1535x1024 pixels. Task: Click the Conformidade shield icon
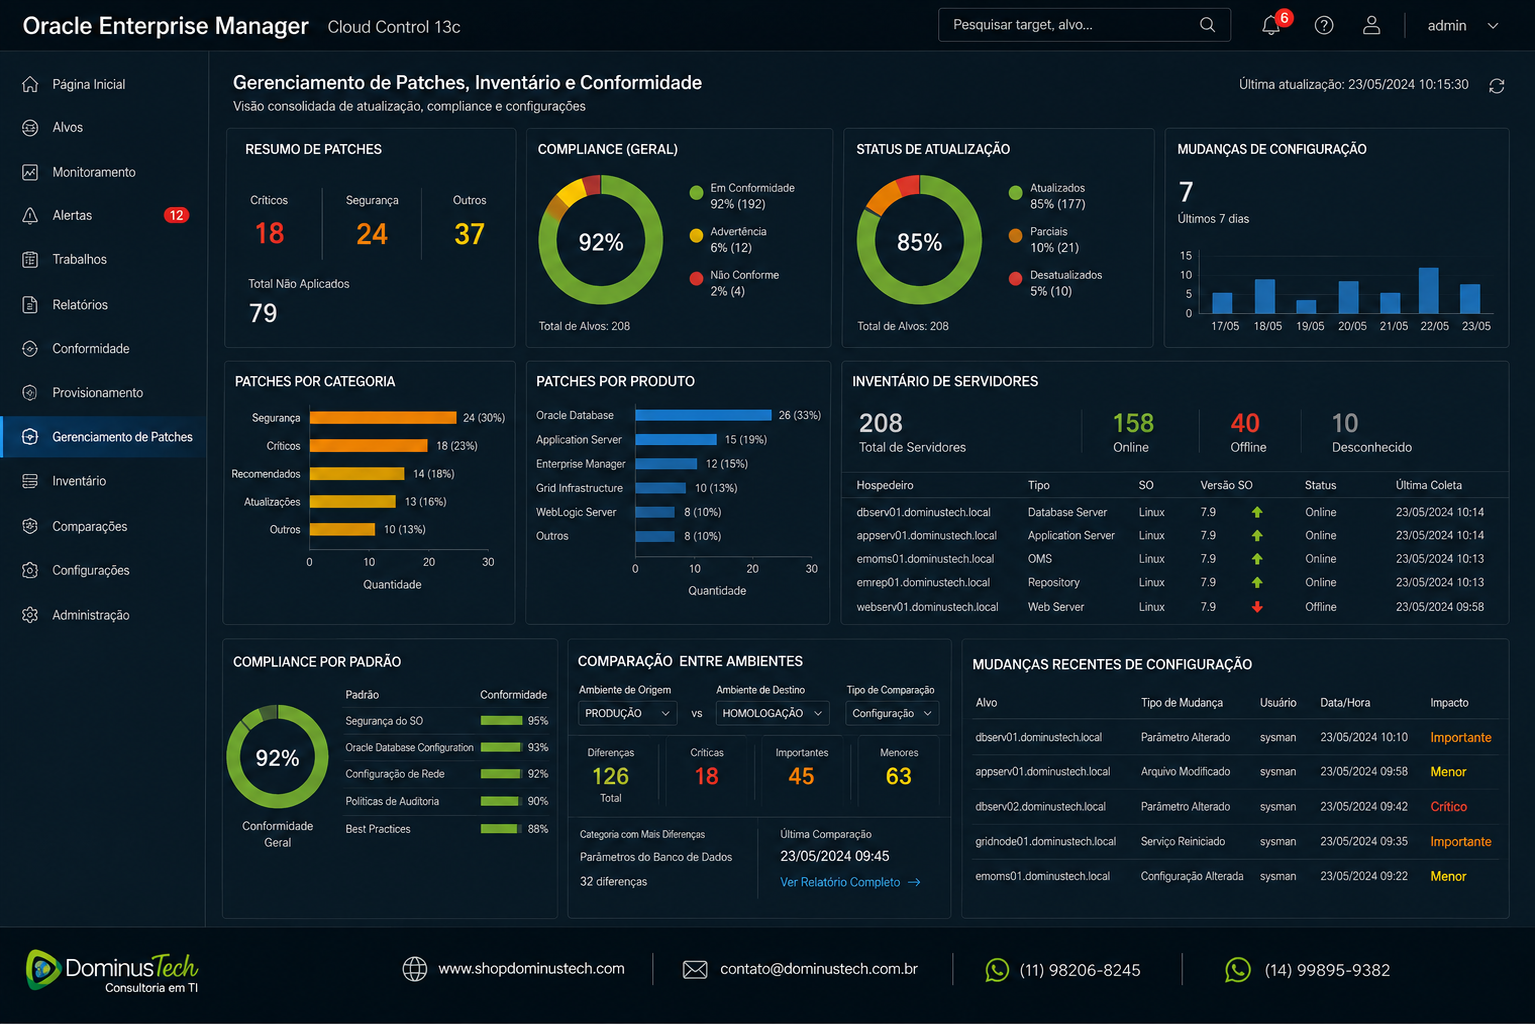(30, 348)
